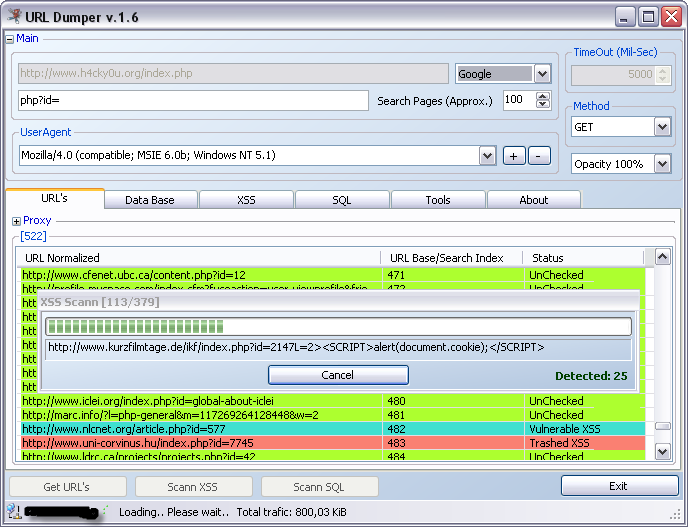
Task: Select the cfenet.ubc.ca content.php?id=12 row
Action: [333, 275]
